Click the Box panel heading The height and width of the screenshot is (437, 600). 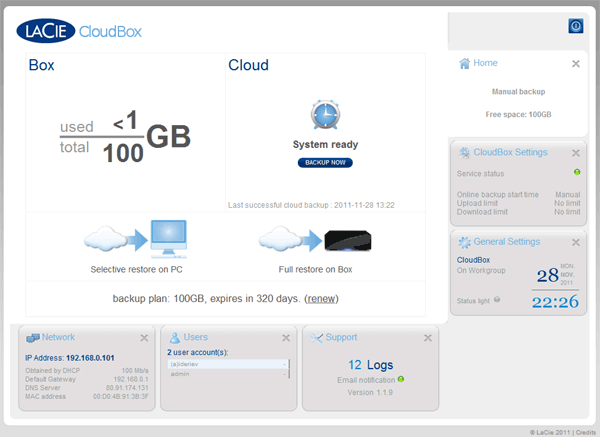[x=41, y=65]
